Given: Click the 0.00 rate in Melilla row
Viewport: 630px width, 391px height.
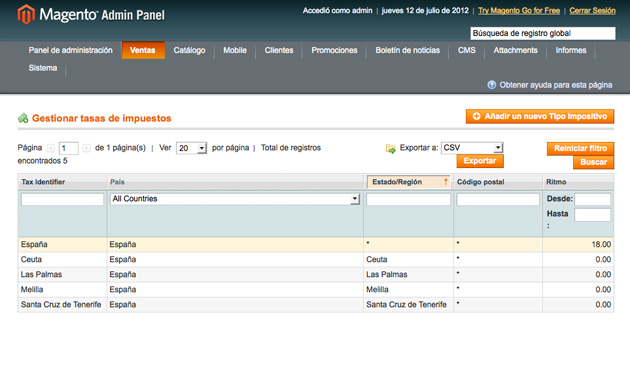Looking at the screenshot, I should click(x=603, y=289).
